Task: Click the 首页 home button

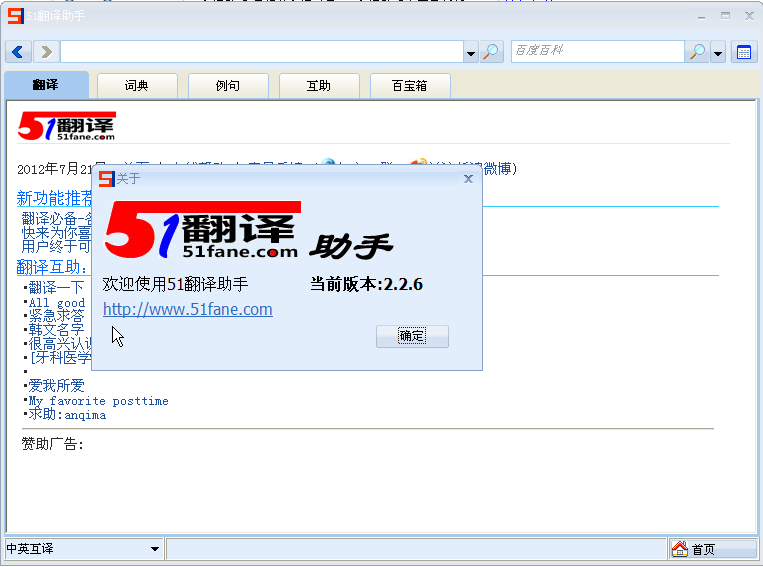Action: point(713,549)
